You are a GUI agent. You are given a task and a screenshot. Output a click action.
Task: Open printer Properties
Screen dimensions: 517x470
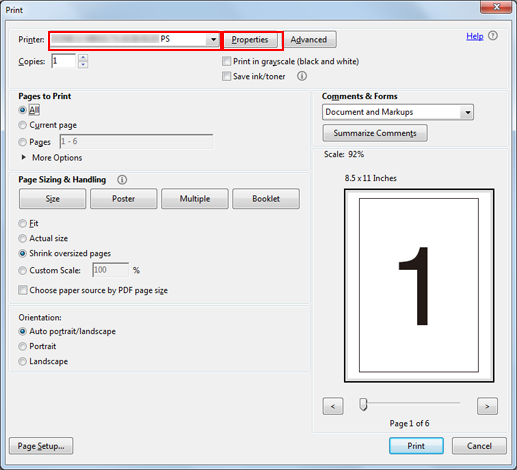pos(250,40)
